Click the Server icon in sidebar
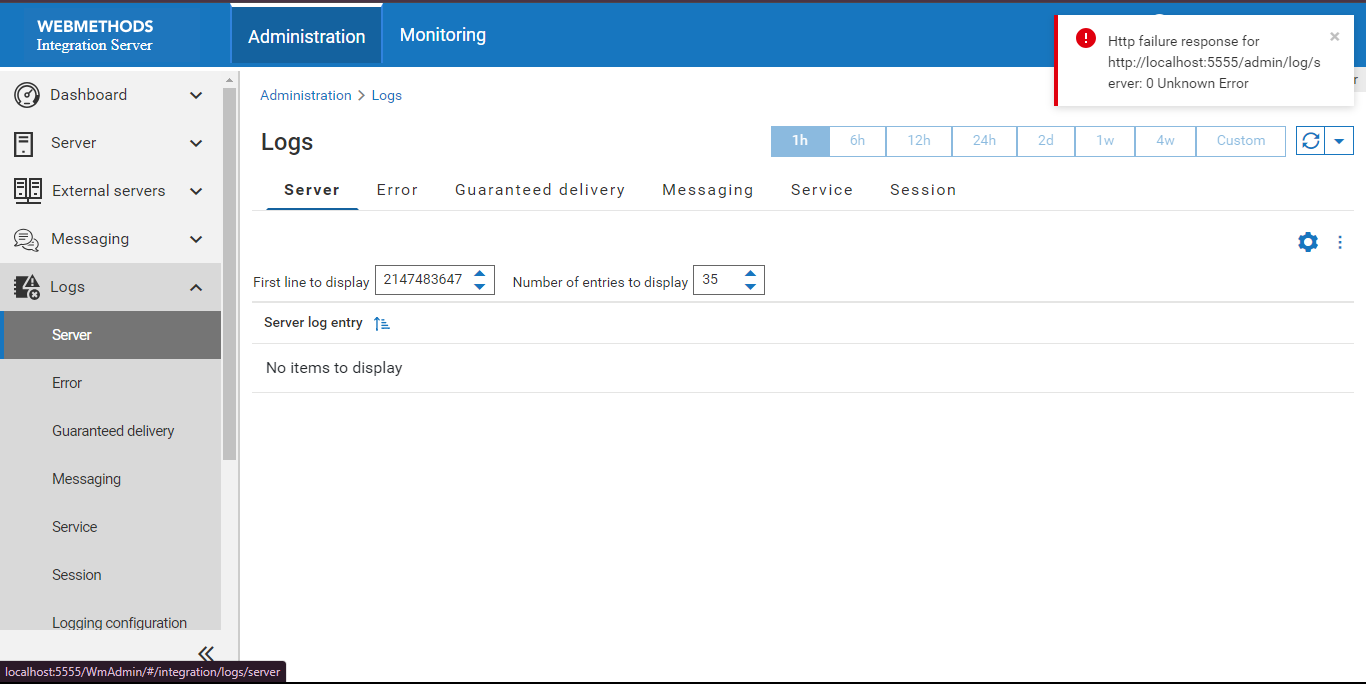Image resolution: width=1366 pixels, height=684 pixels. [23, 143]
